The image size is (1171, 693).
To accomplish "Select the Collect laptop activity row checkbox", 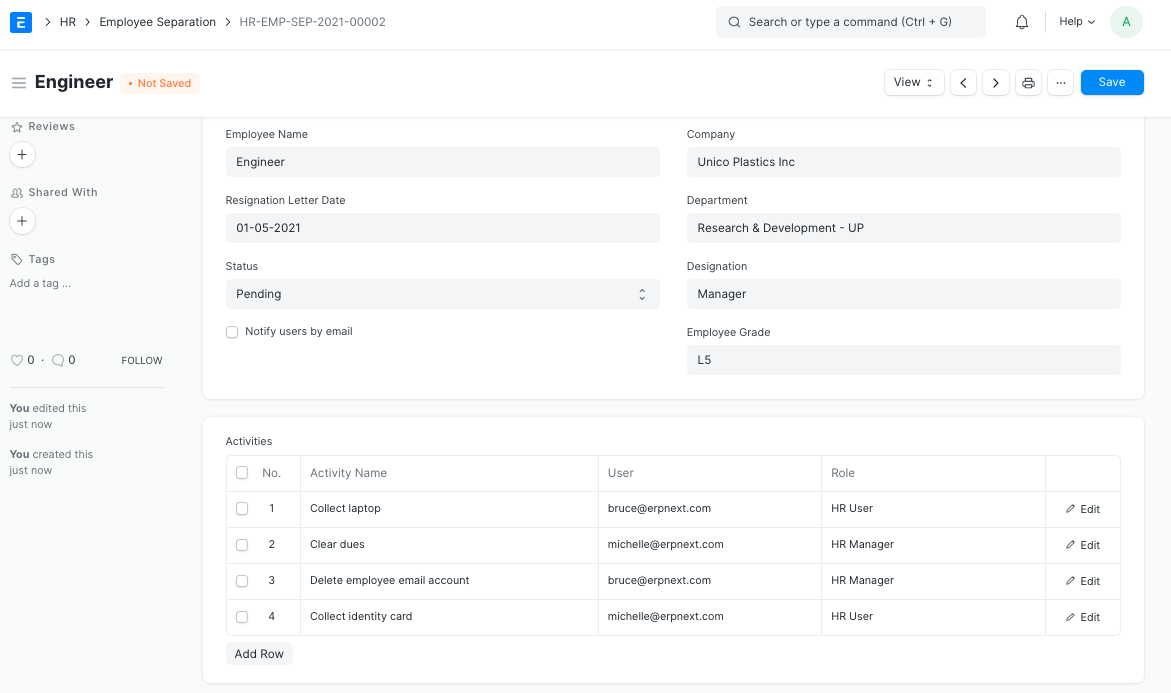I will tap(241, 508).
